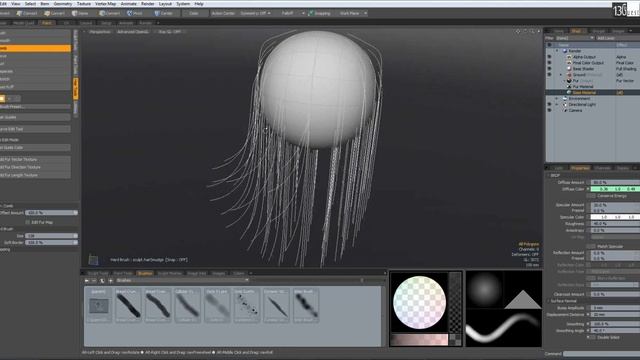Screen dimensions: 640x360
Task: Toggle visibility of Directional Light
Action: coord(549,104)
